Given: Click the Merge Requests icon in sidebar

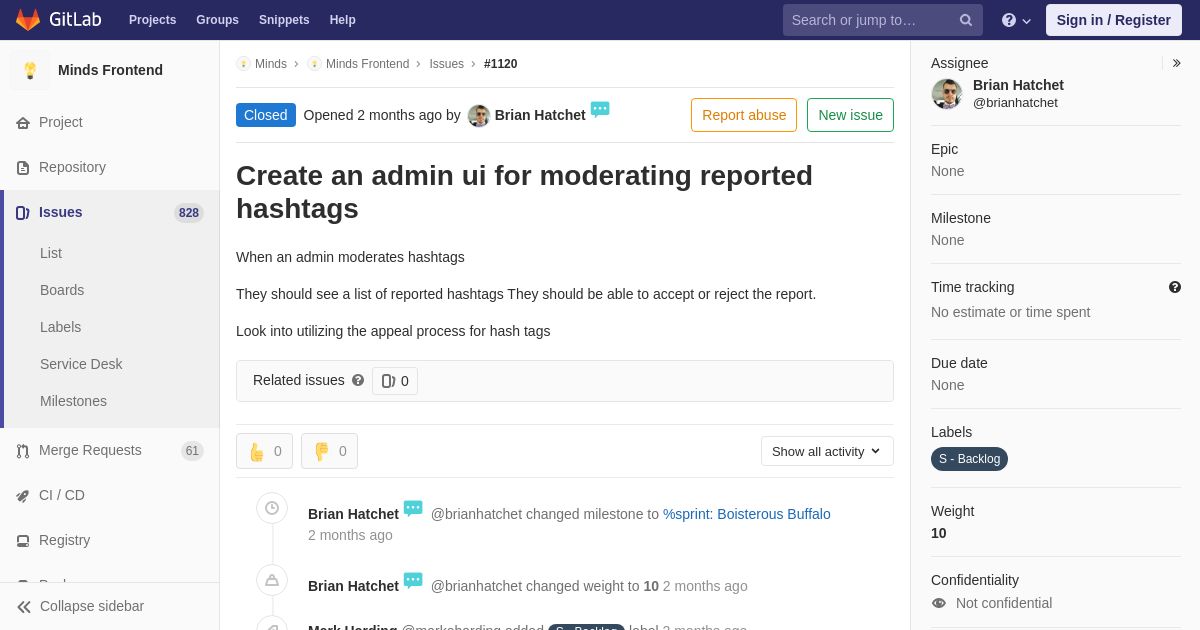Looking at the screenshot, I should [x=23, y=451].
